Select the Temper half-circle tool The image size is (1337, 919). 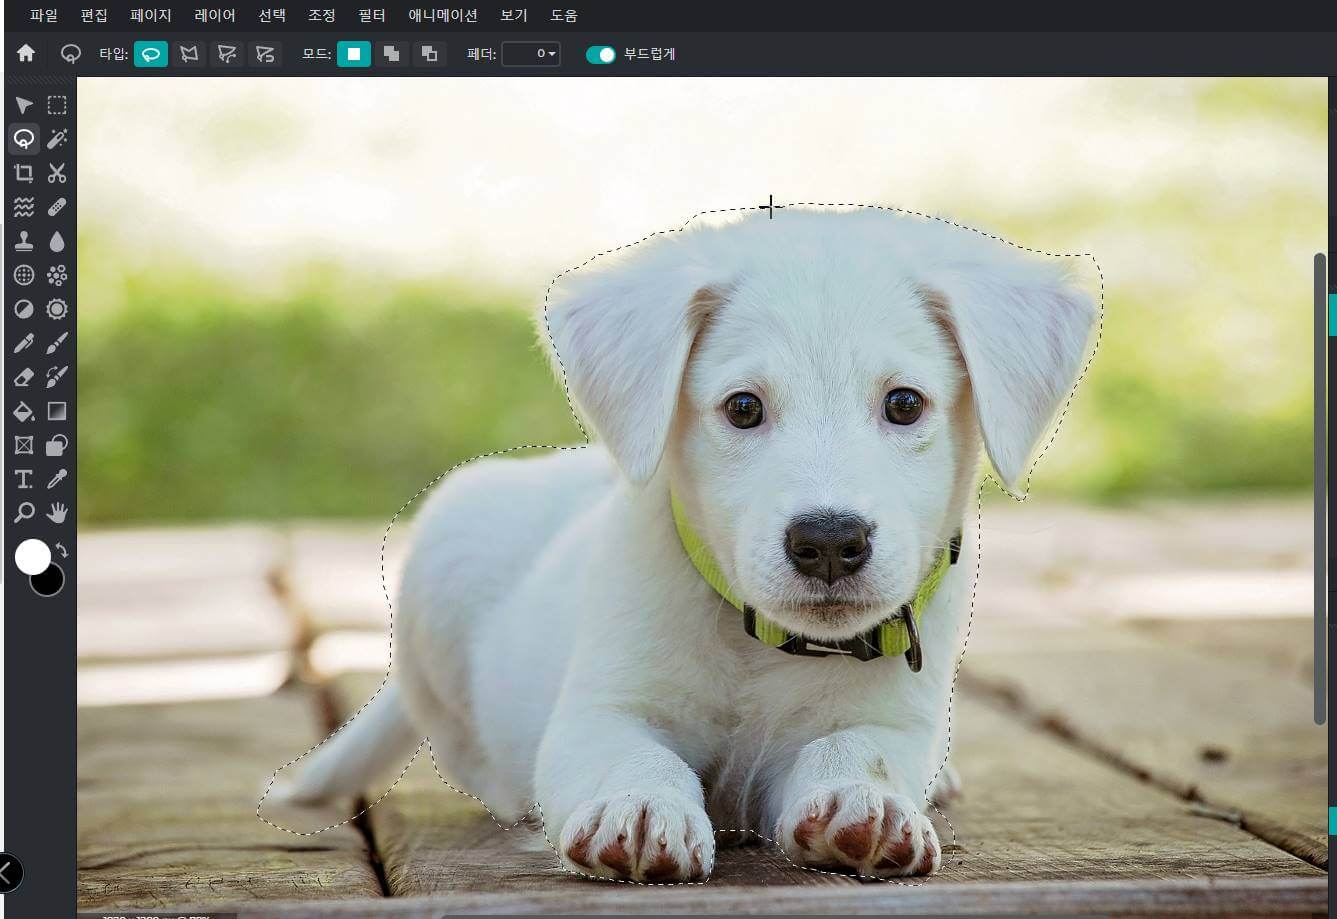[24, 309]
